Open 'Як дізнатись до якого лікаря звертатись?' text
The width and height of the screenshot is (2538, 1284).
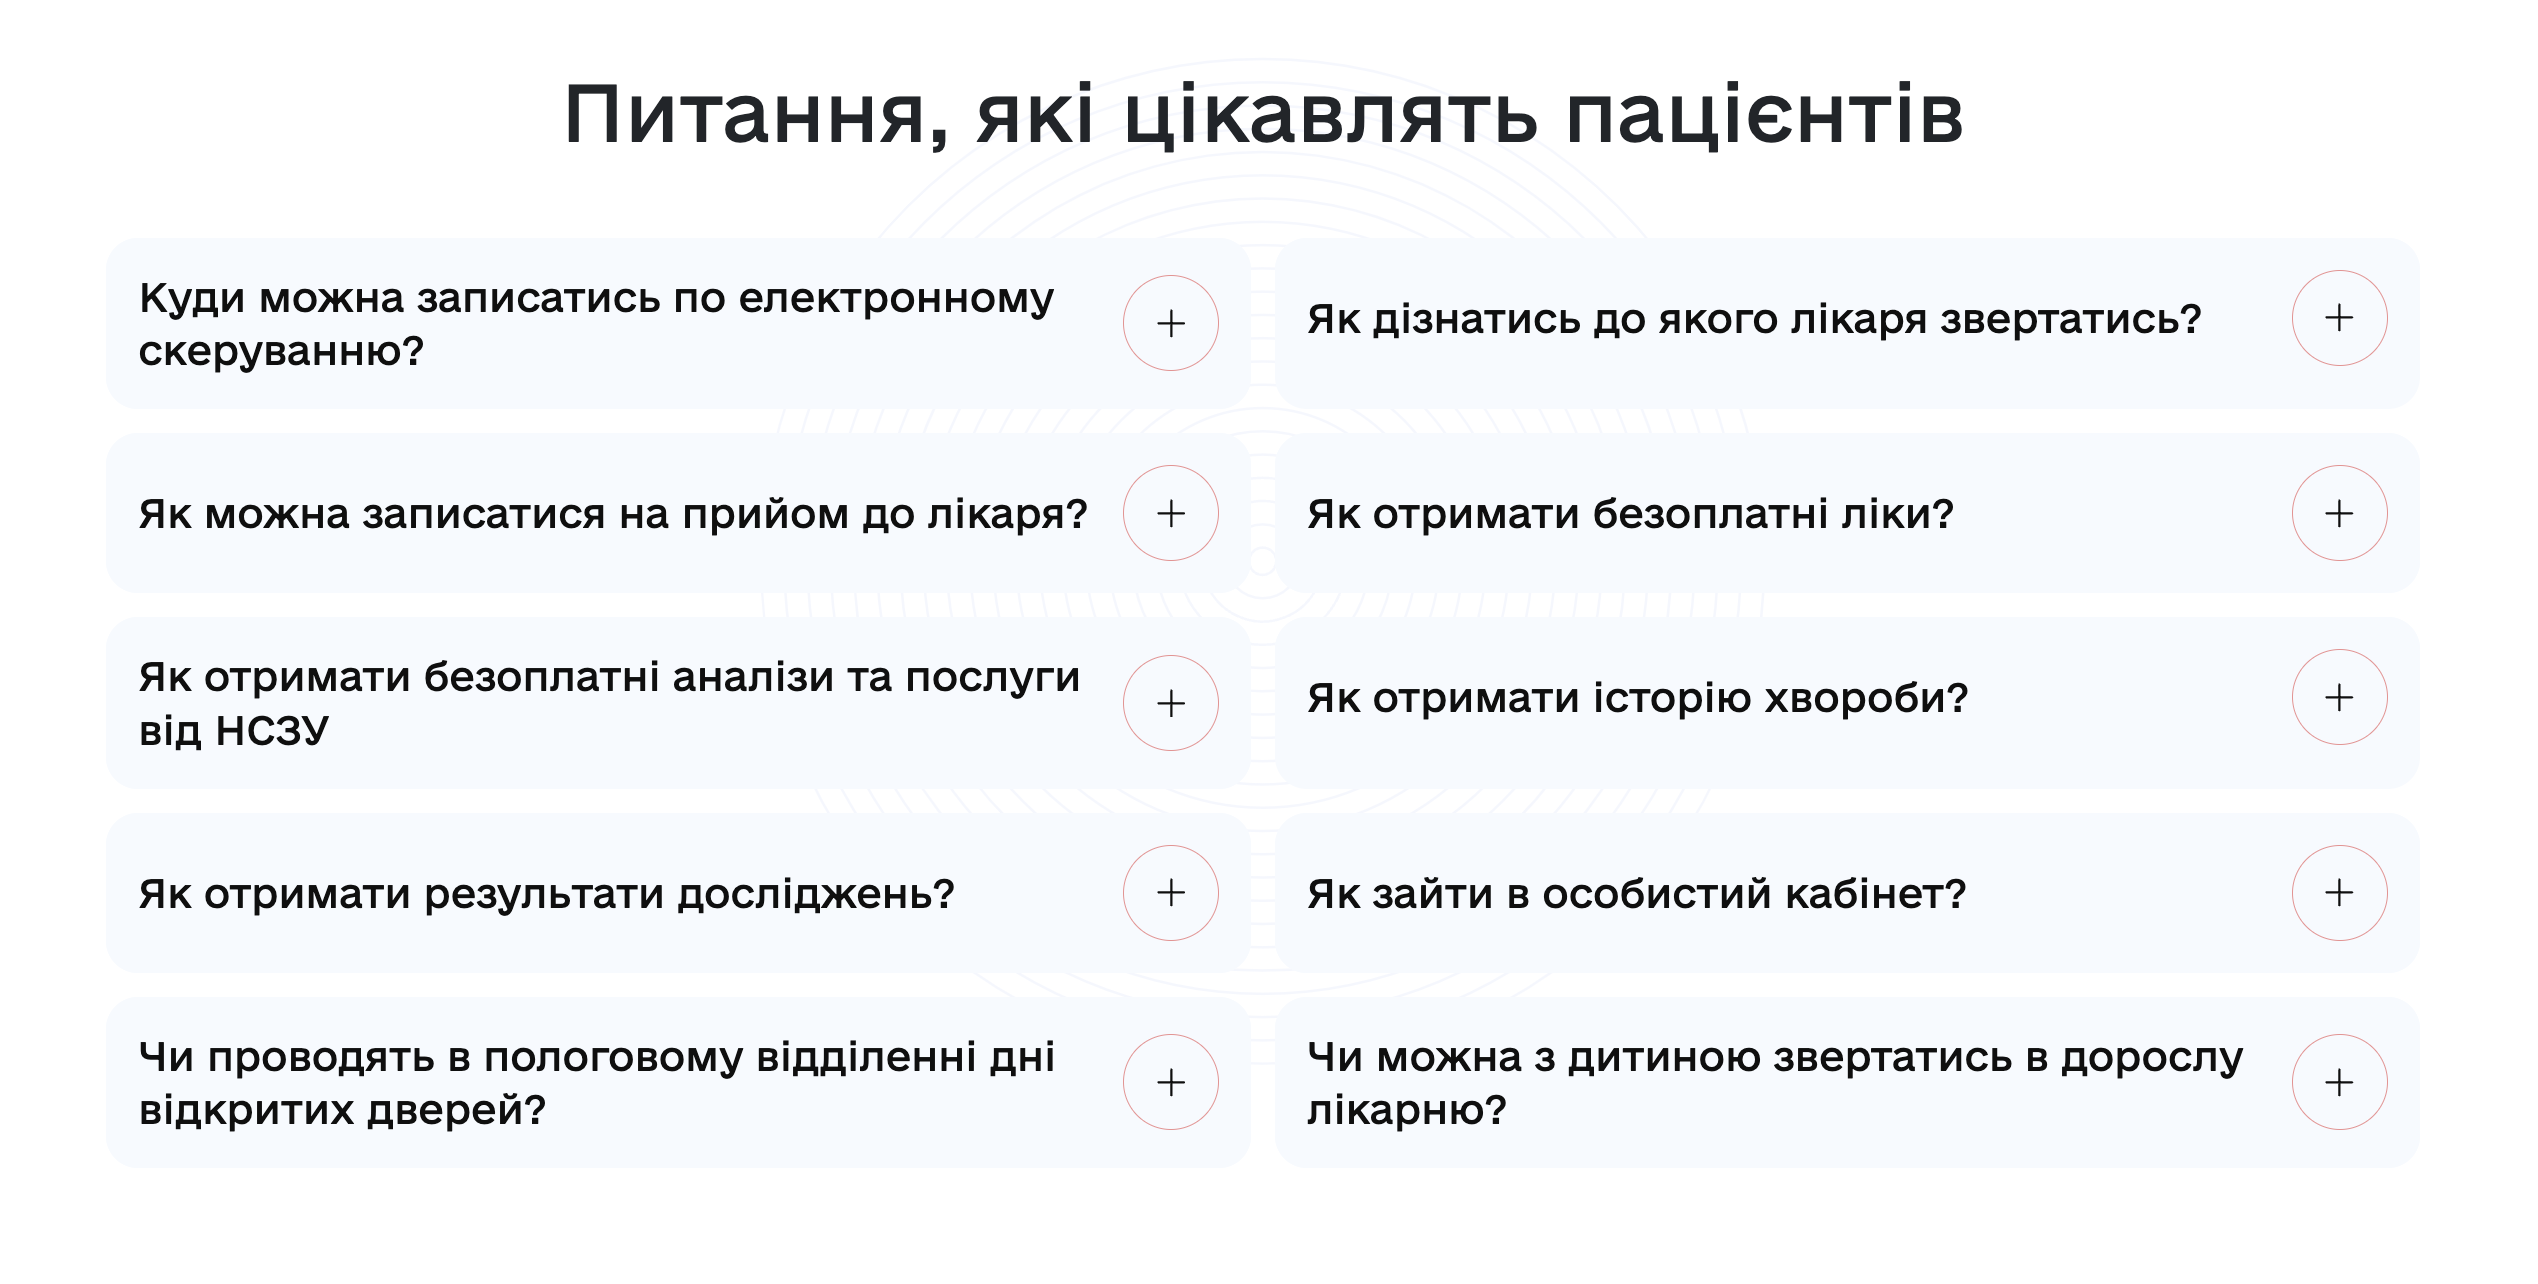click(1754, 319)
